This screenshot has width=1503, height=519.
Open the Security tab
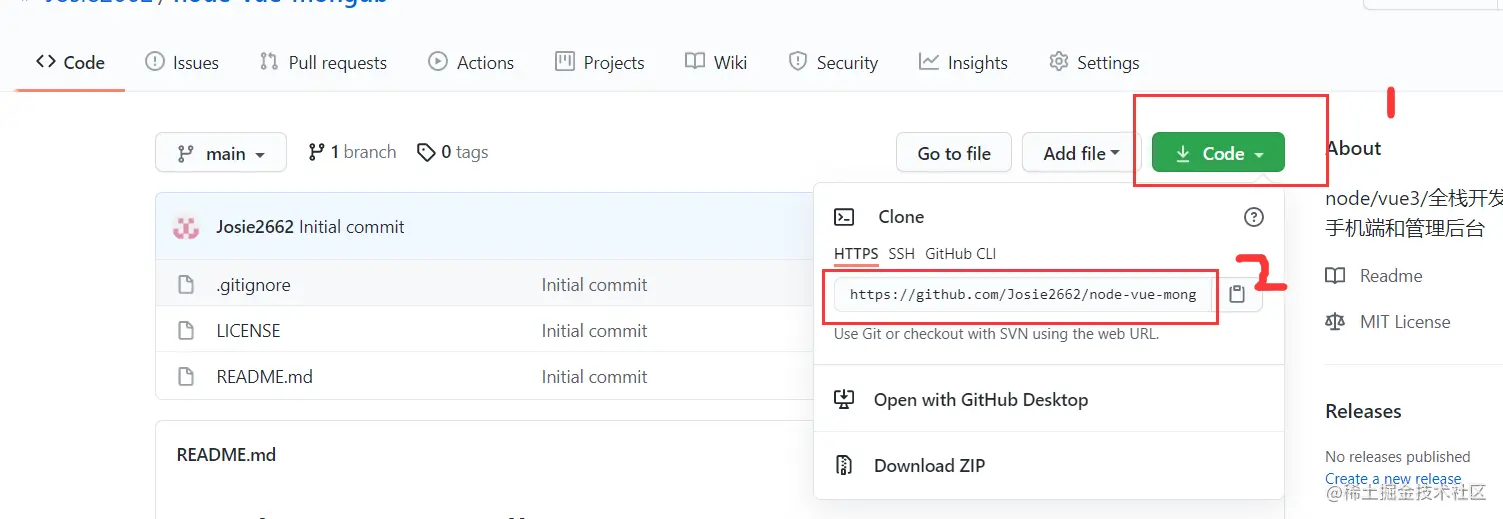click(833, 62)
